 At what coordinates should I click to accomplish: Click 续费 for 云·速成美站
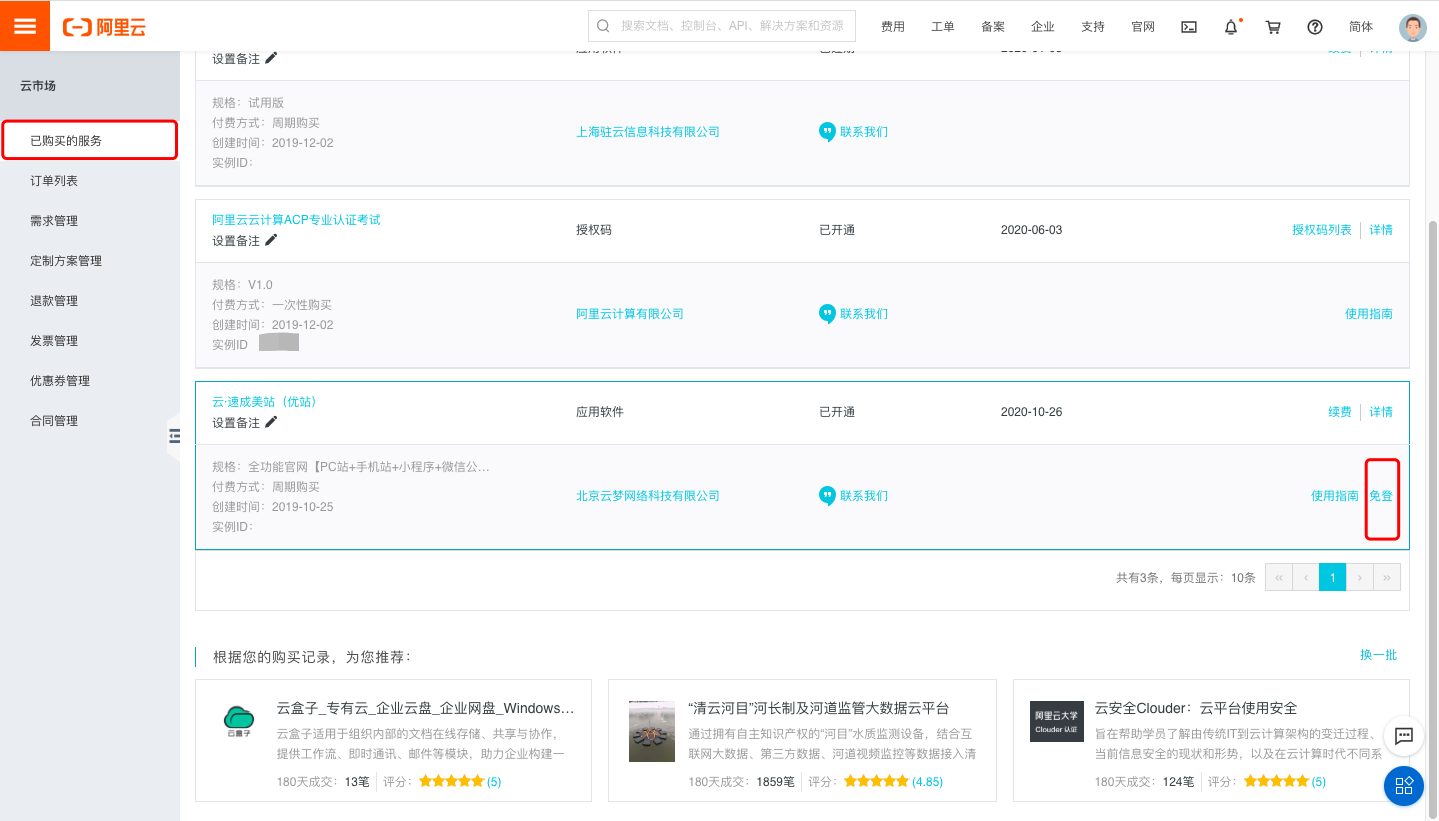(x=1340, y=412)
